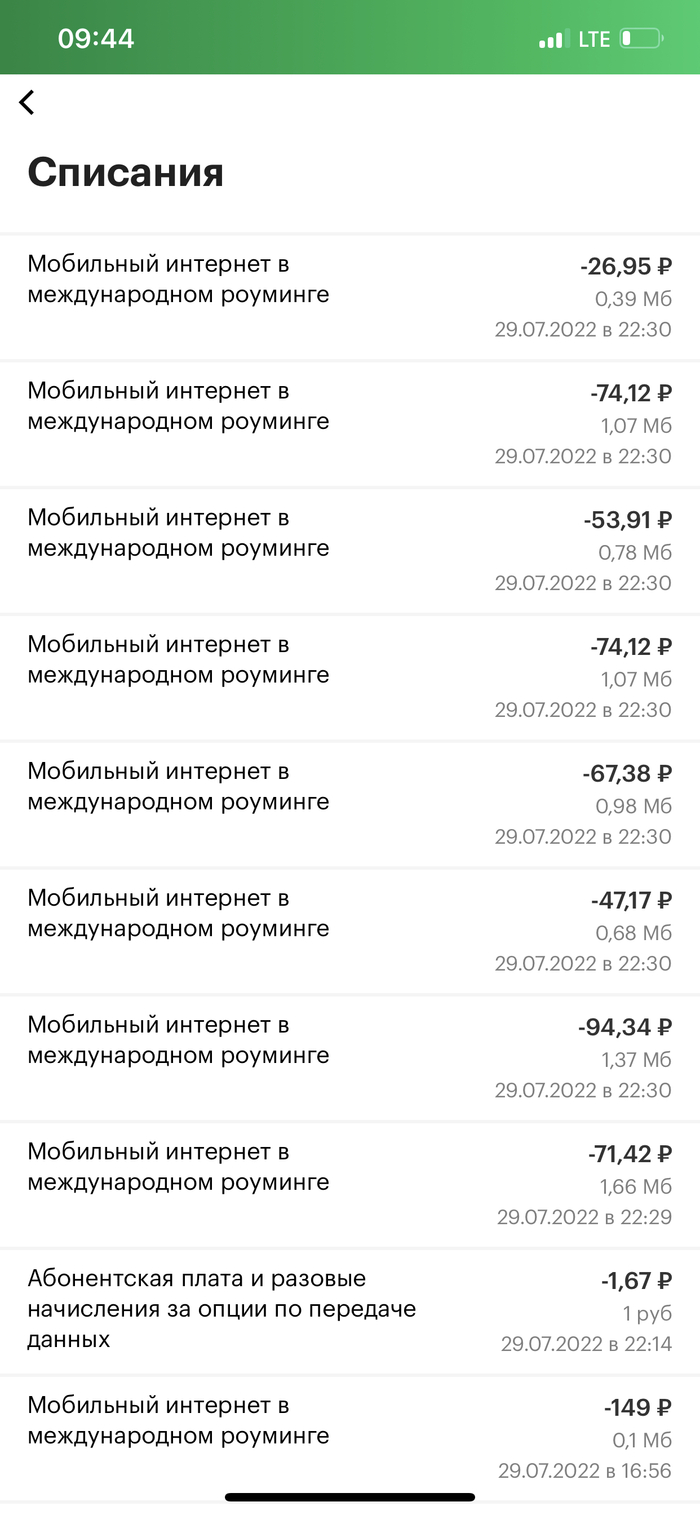View the -94,34 ₽ roaming charge
The width and height of the screenshot is (700, 1515).
[x=350, y=1058]
